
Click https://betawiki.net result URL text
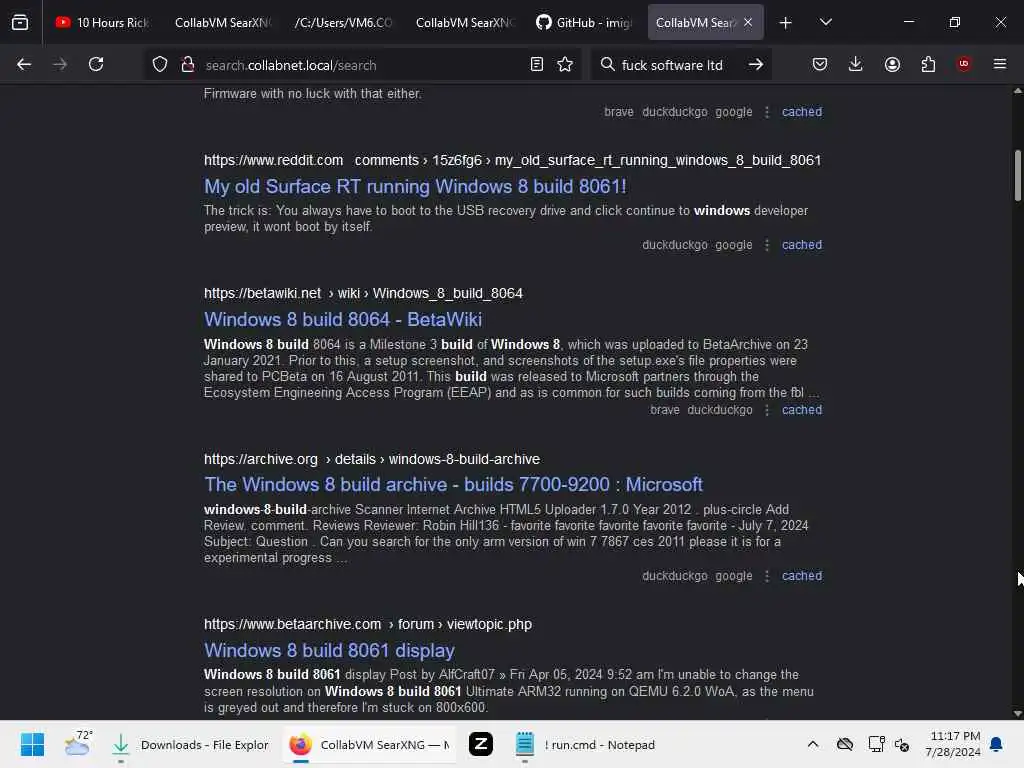pos(263,293)
